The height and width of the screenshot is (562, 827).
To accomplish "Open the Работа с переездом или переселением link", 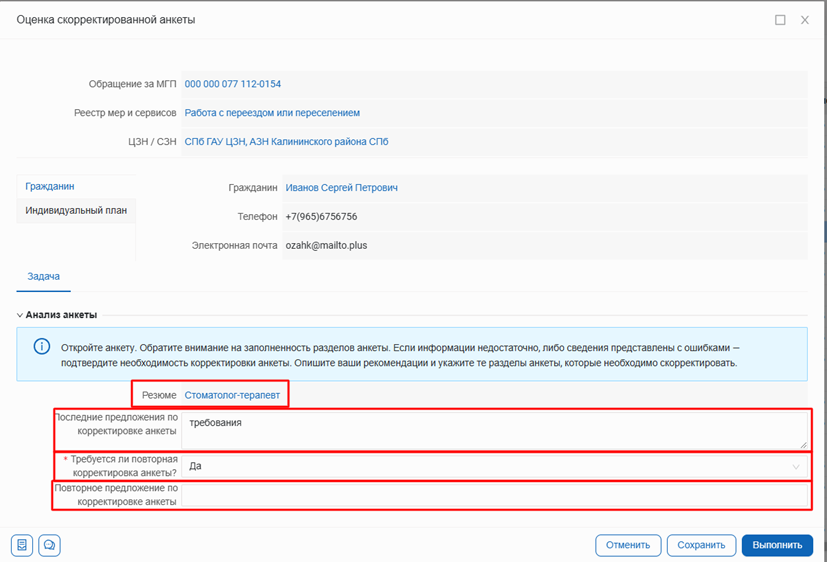I will 272,113.
